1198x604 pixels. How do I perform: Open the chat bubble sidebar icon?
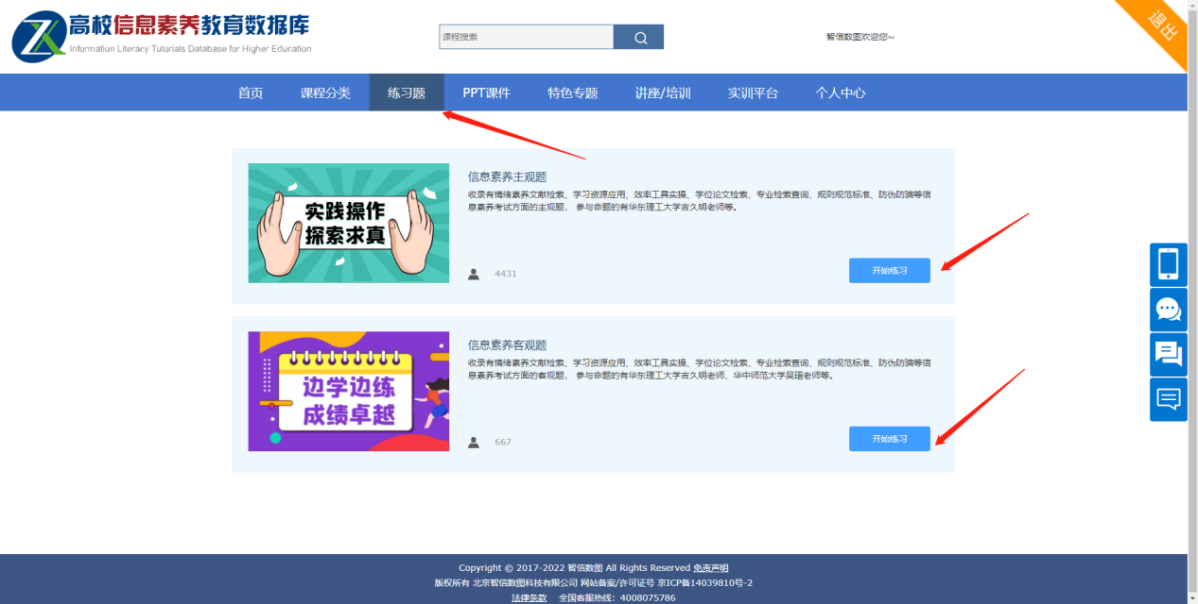tap(1168, 310)
